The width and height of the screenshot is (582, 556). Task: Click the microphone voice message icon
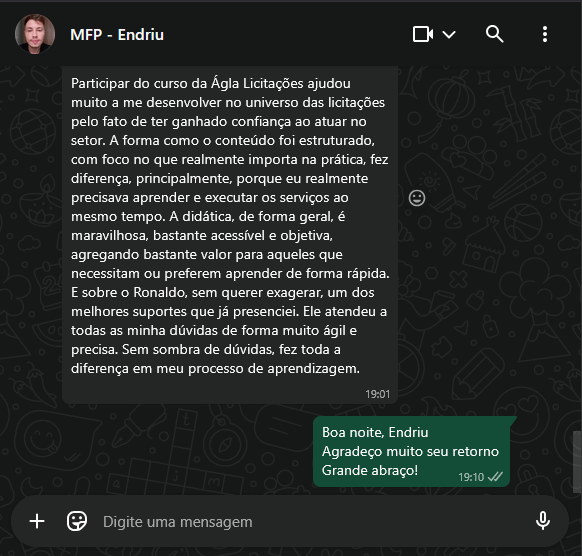(x=543, y=521)
